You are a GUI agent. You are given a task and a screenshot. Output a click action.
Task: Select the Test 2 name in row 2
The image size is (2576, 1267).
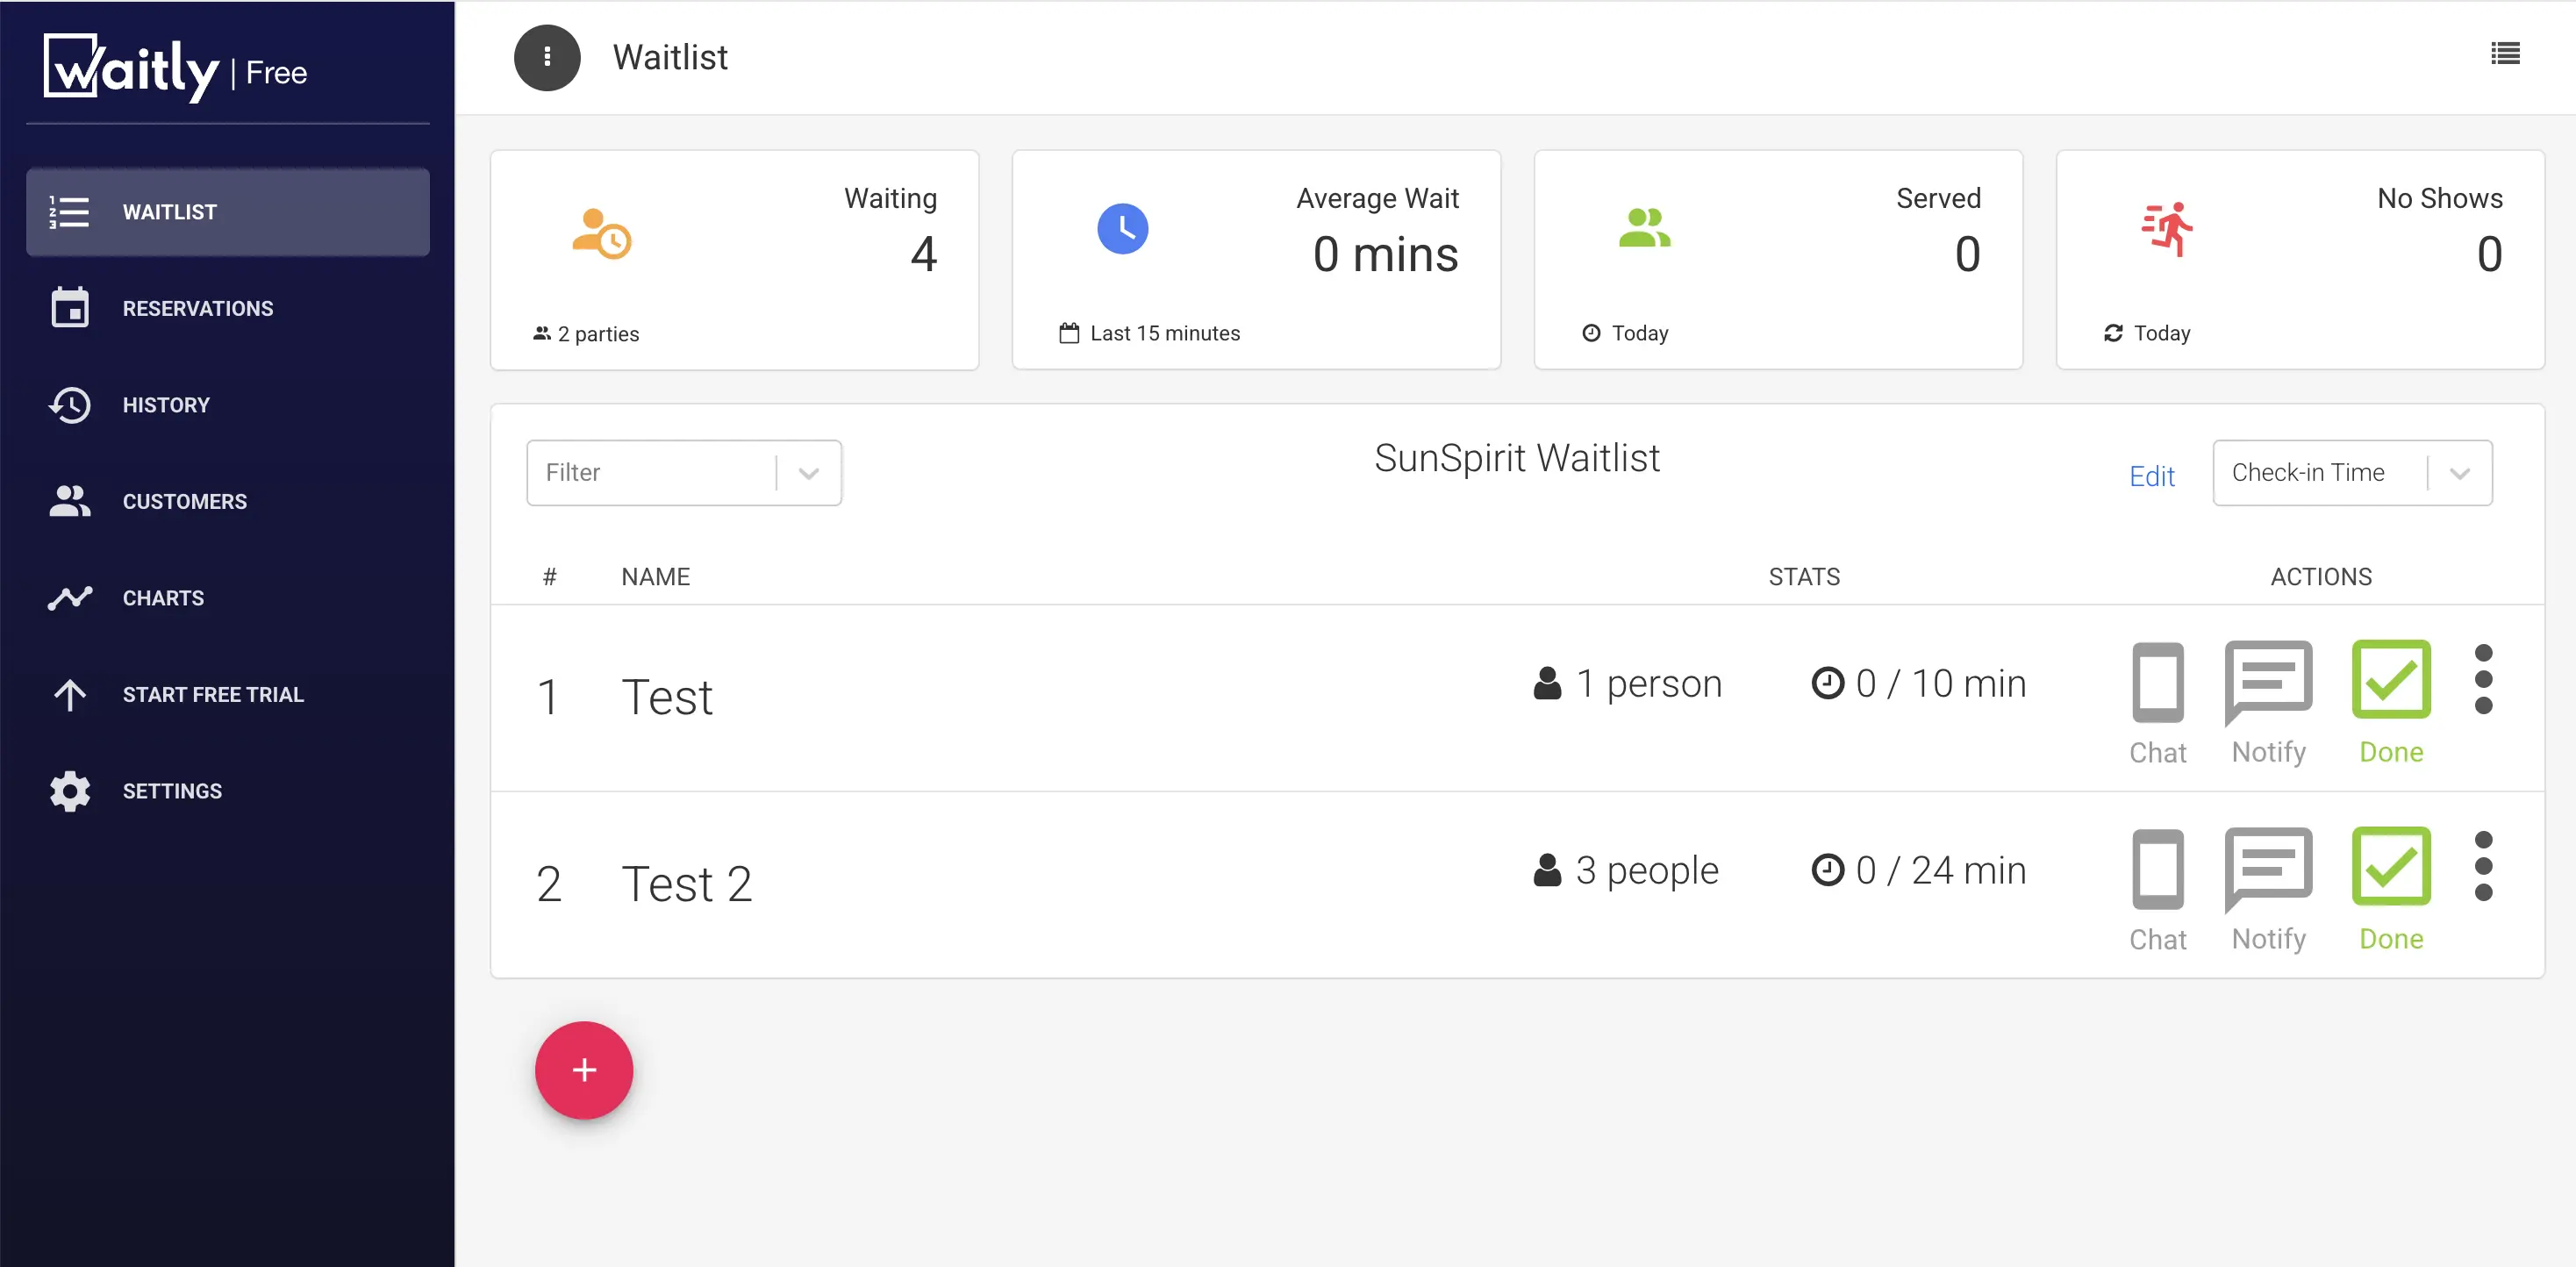686,884
